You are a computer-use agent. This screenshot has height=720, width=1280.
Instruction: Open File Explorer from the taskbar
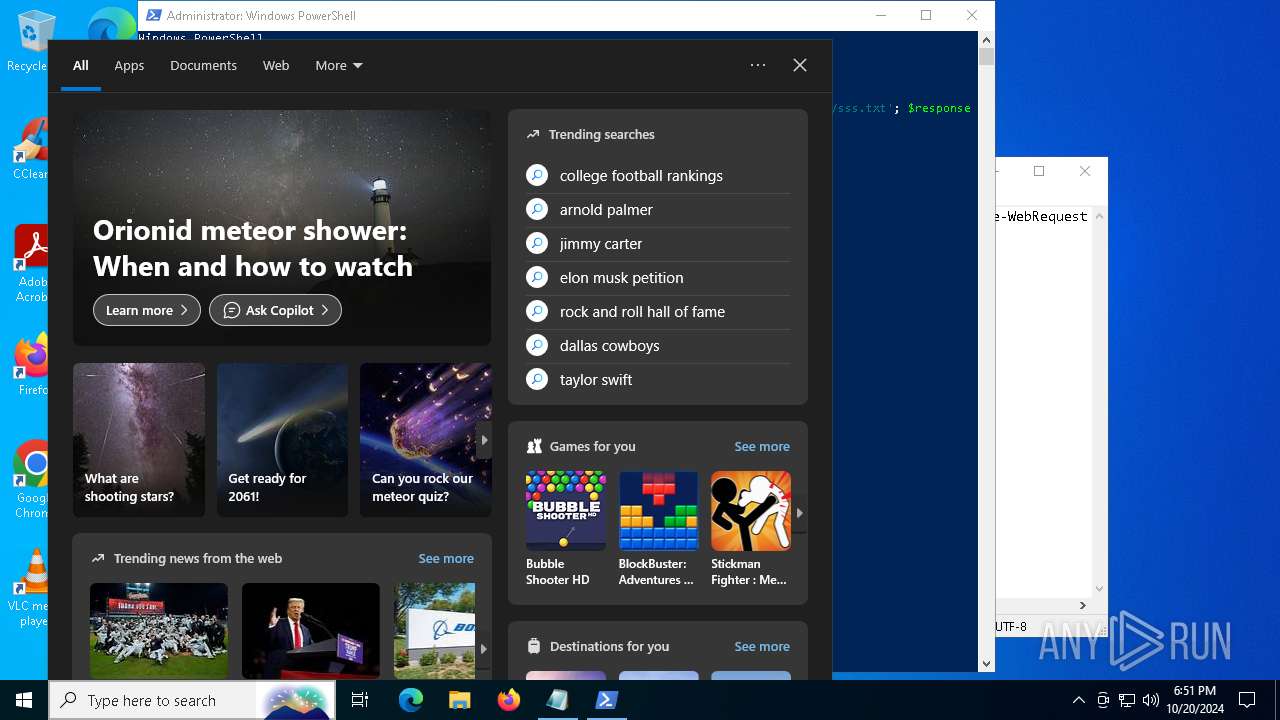(x=459, y=700)
